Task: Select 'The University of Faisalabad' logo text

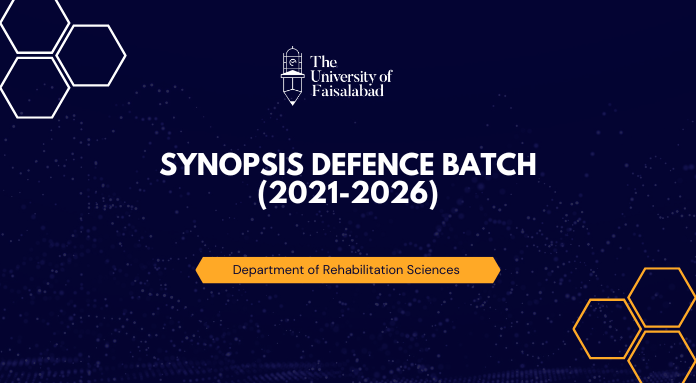Action: (x=351, y=76)
